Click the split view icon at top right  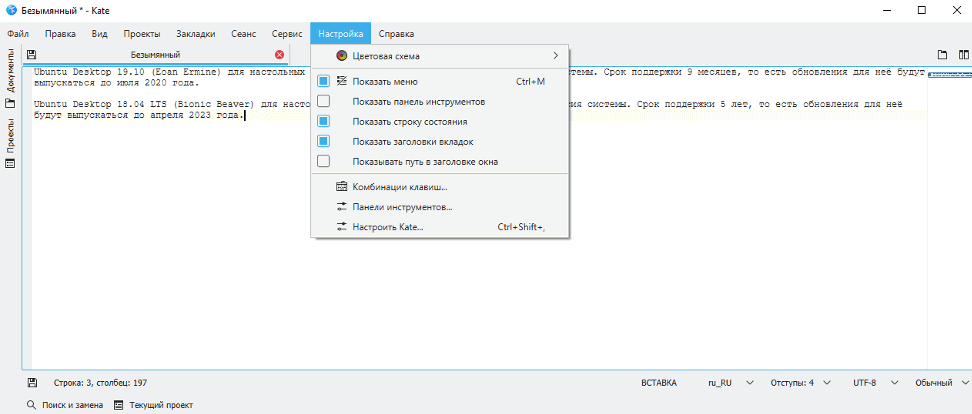coord(963,55)
